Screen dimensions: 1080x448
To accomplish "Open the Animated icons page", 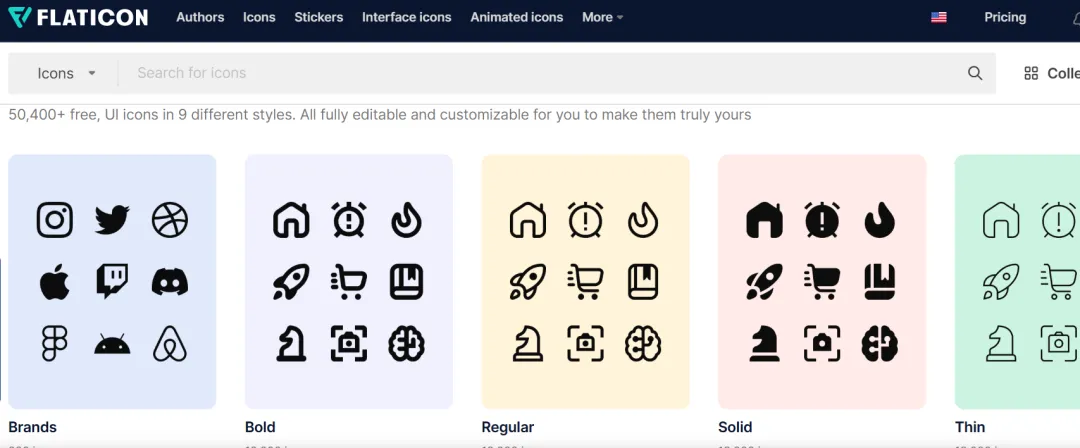I will coord(517,17).
